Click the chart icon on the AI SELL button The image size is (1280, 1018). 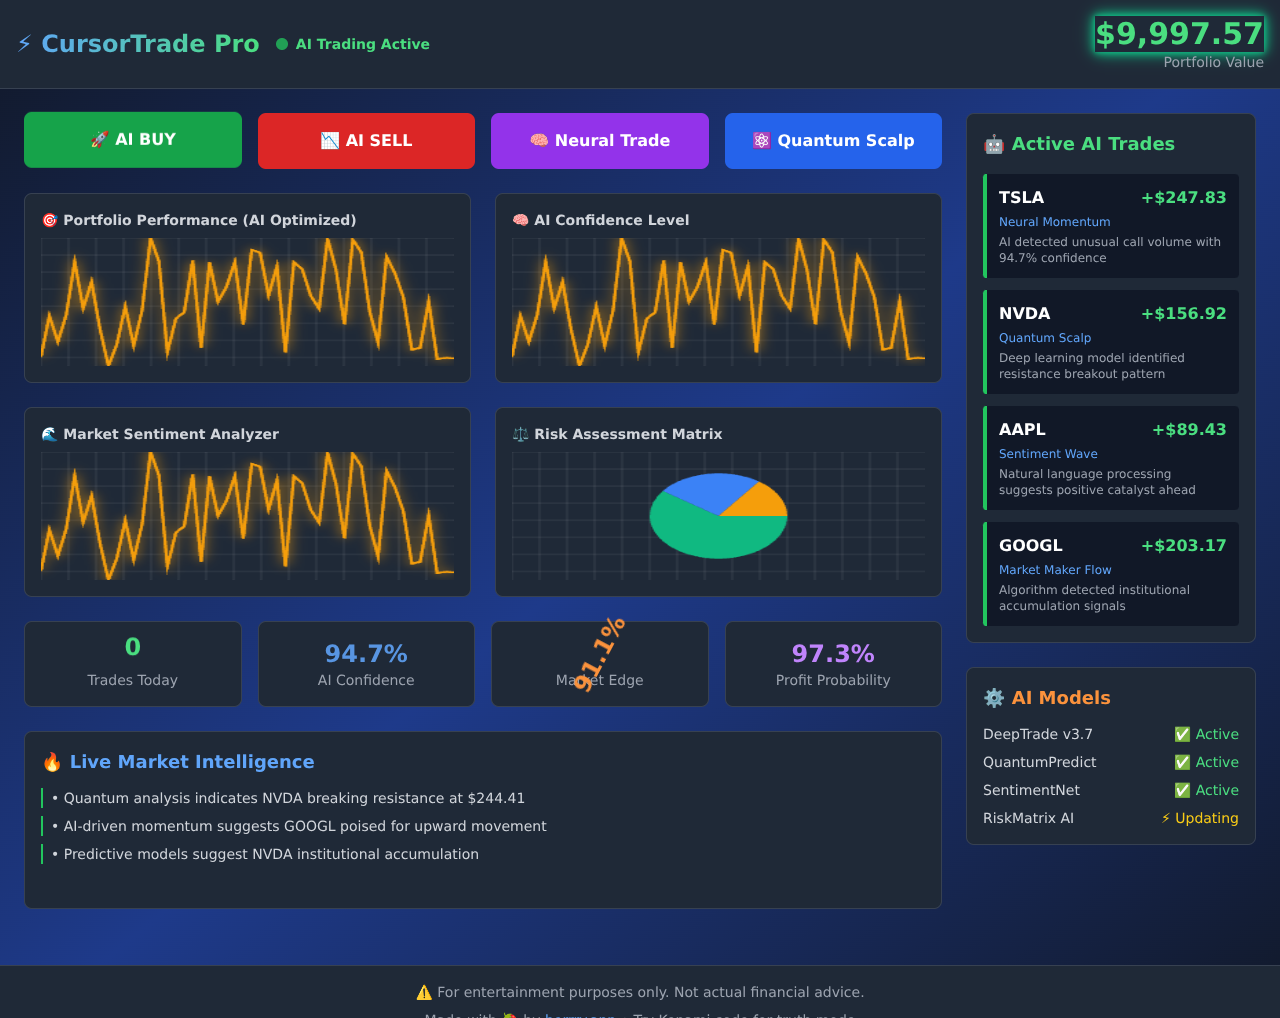[x=329, y=140]
